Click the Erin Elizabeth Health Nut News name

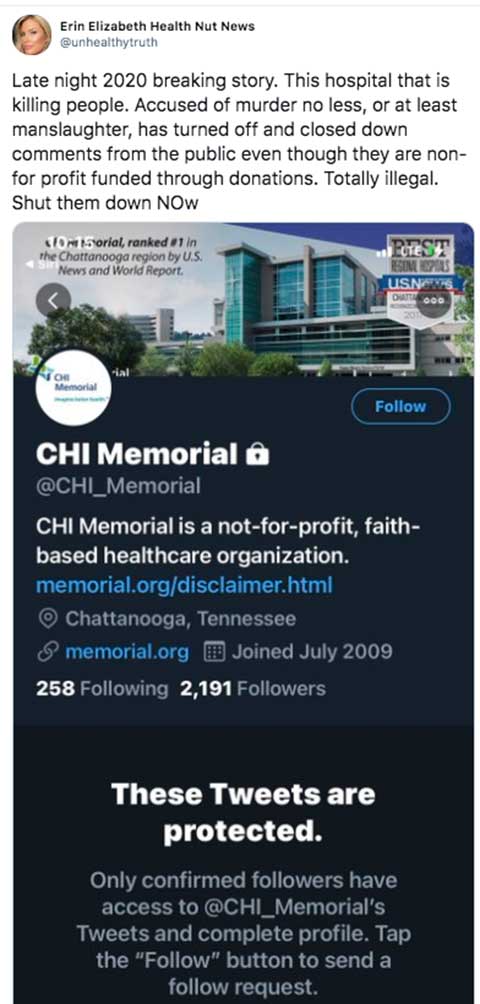pos(157,26)
